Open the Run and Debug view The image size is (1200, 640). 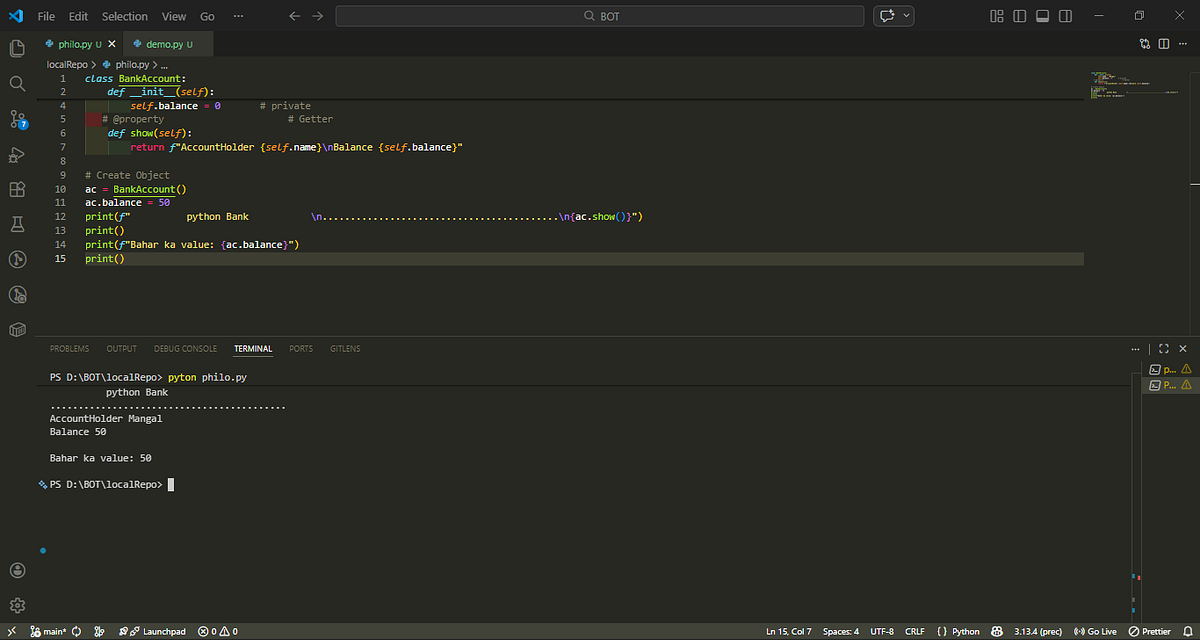[17, 154]
